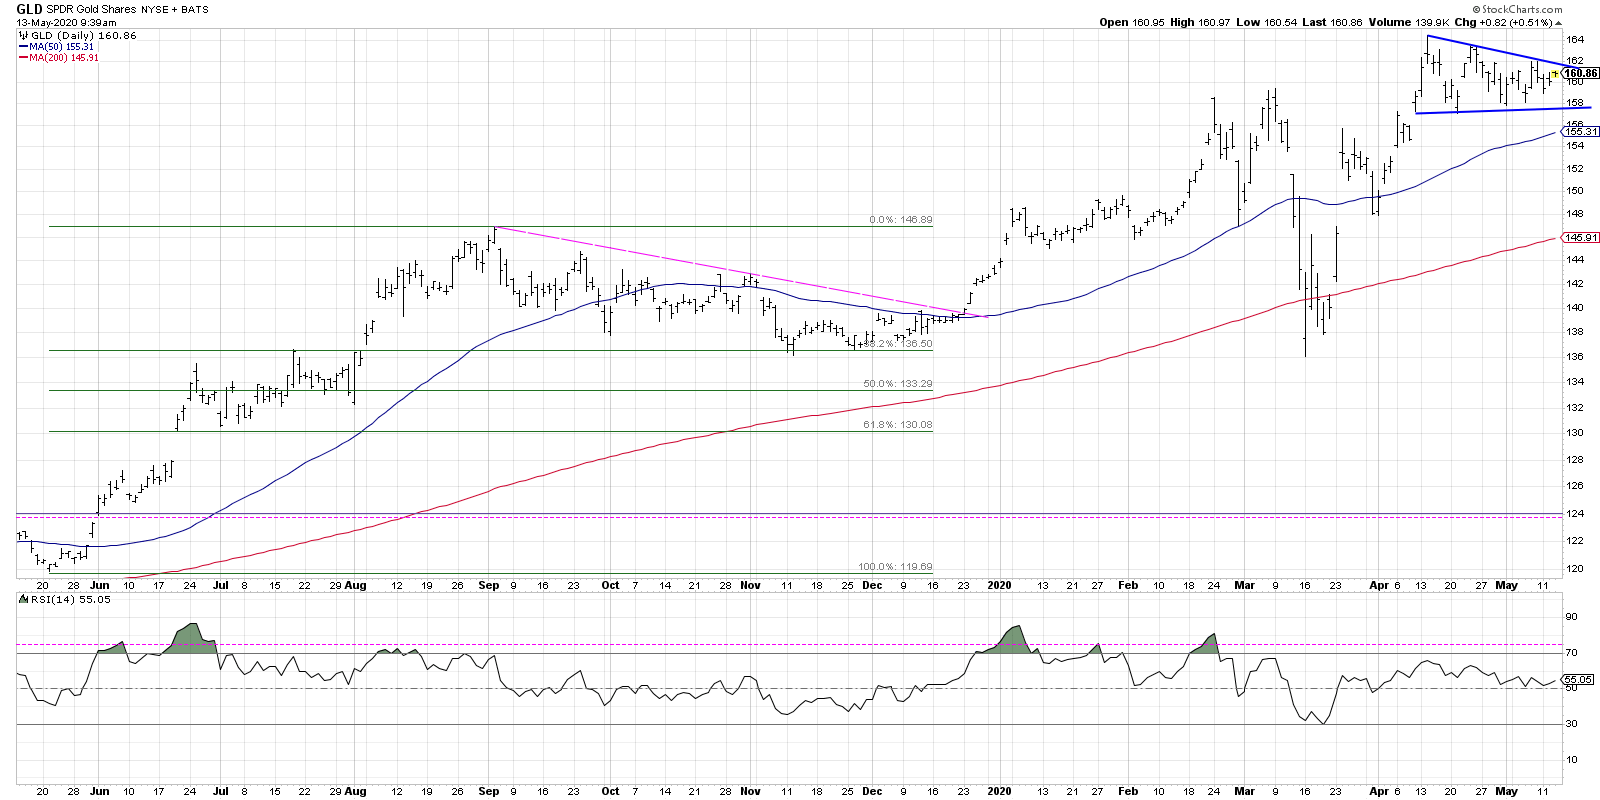Click the 90 level on the RSI axis
Screen dimensions: 1600x800
tap(1572, 617)
